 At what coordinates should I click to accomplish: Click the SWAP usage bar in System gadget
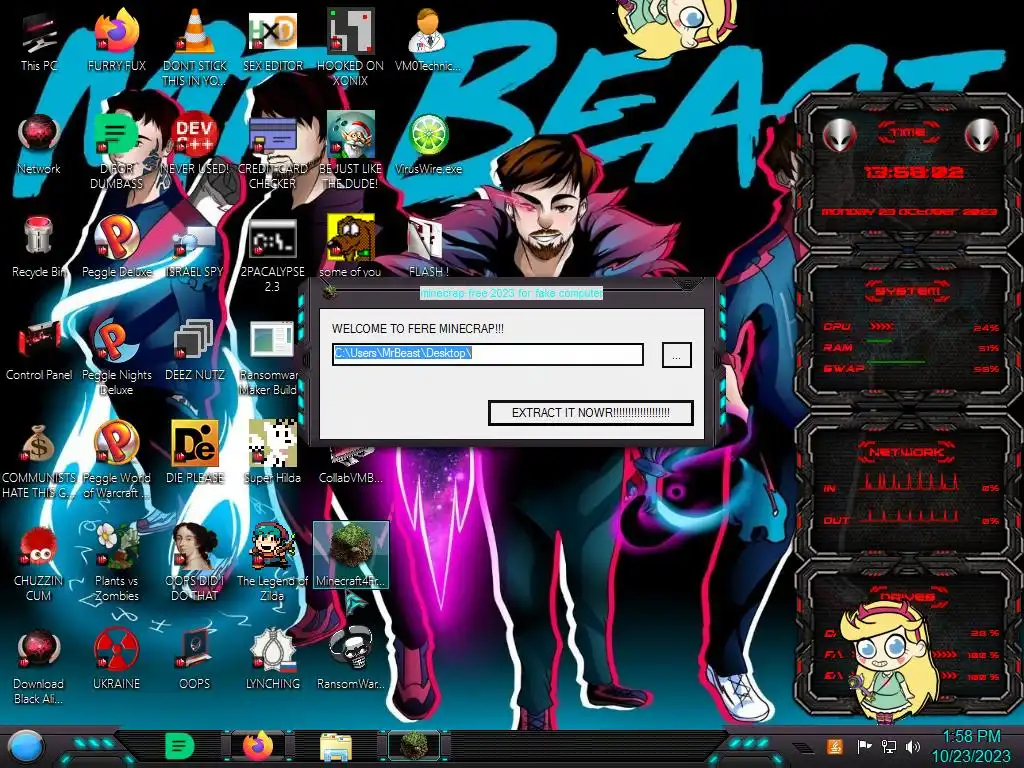click(896, 362)
